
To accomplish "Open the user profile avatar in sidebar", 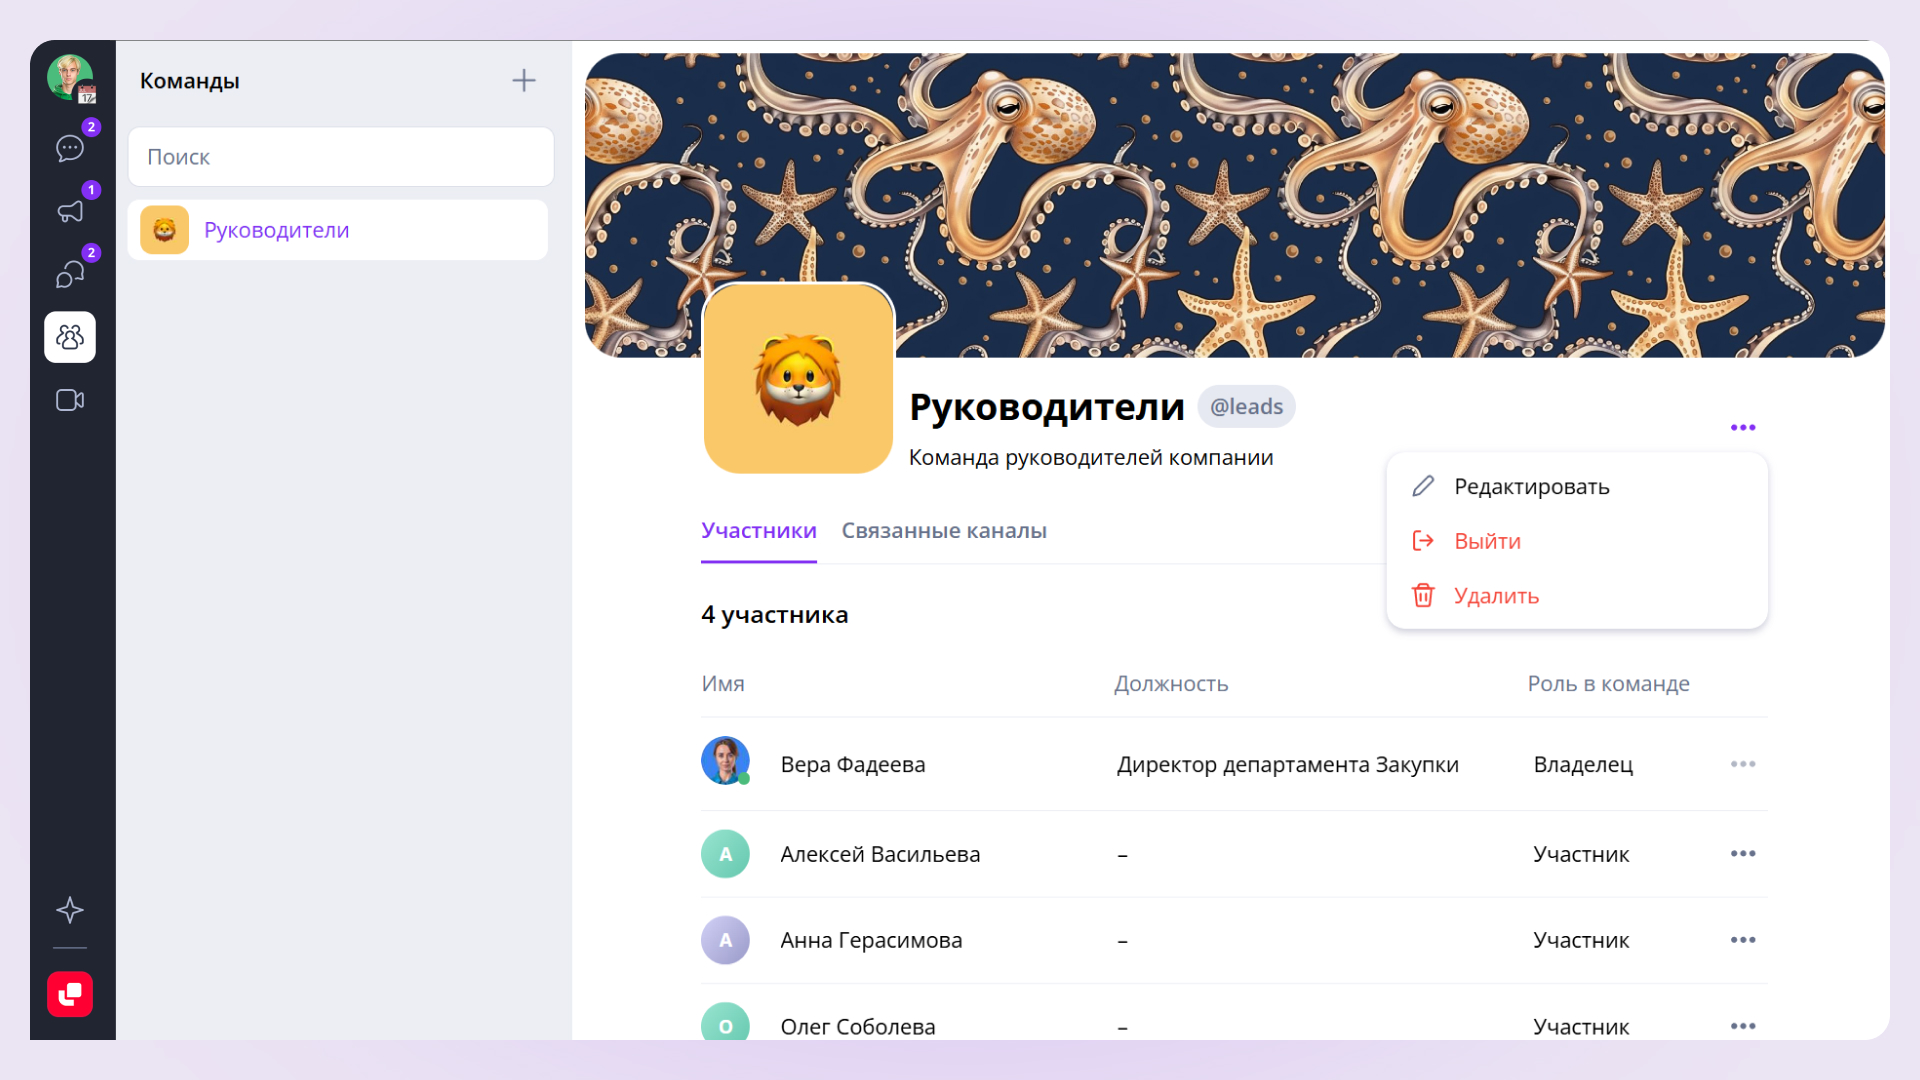I will (x=70, y=78).
